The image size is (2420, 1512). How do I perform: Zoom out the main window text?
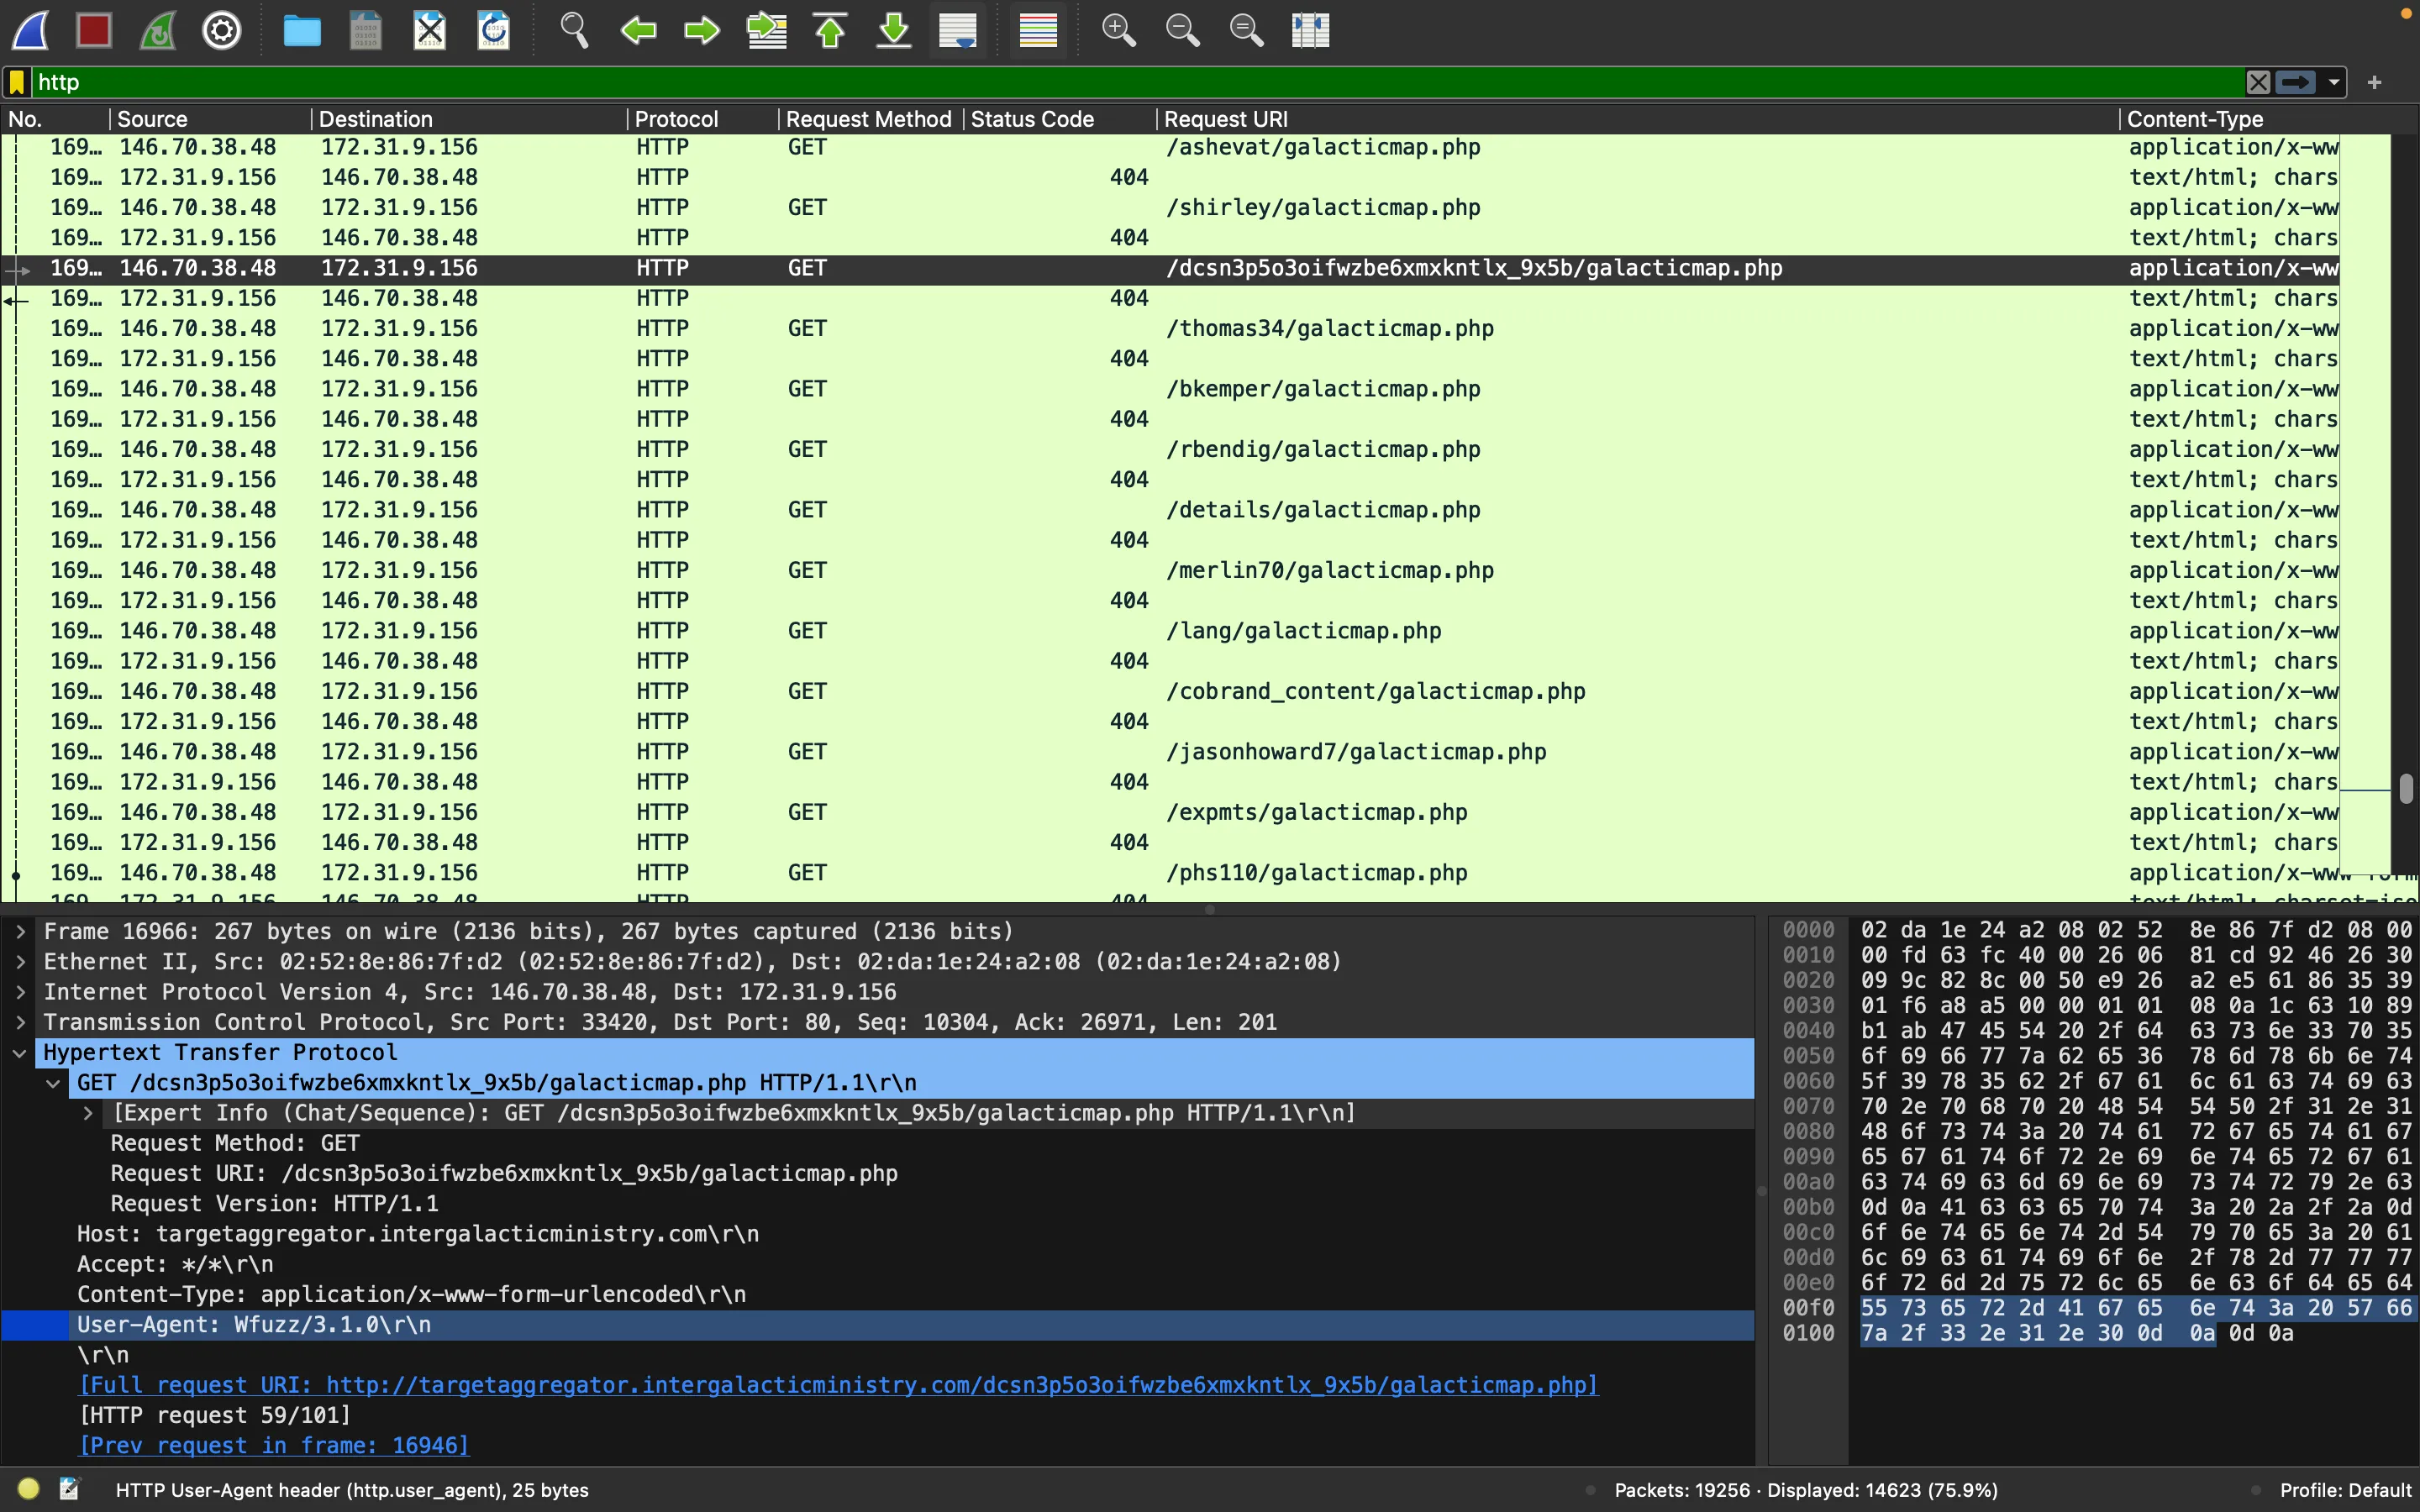click(1182, 30)
